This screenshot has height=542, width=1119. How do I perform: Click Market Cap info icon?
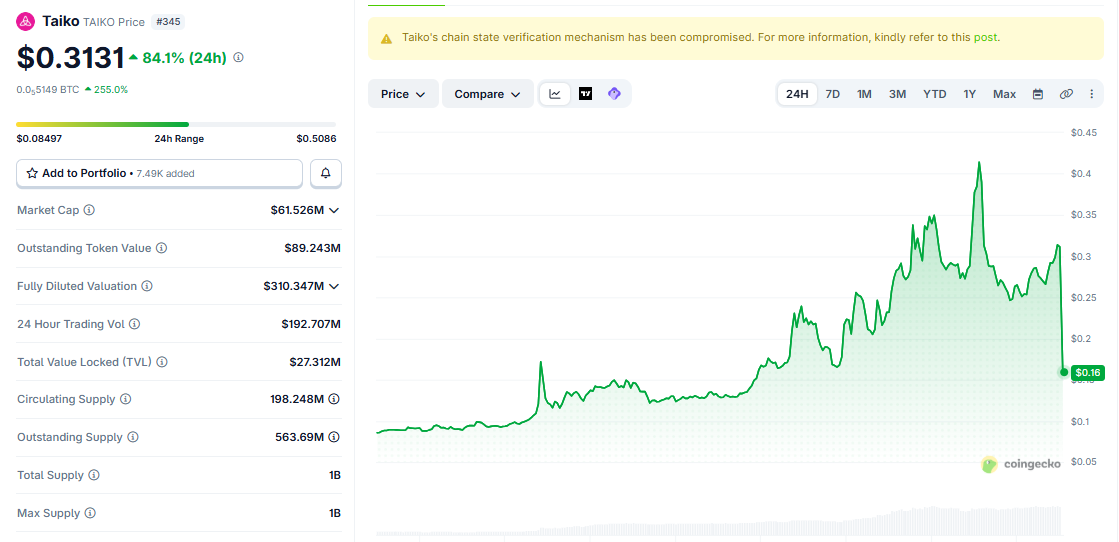(89, 210)
